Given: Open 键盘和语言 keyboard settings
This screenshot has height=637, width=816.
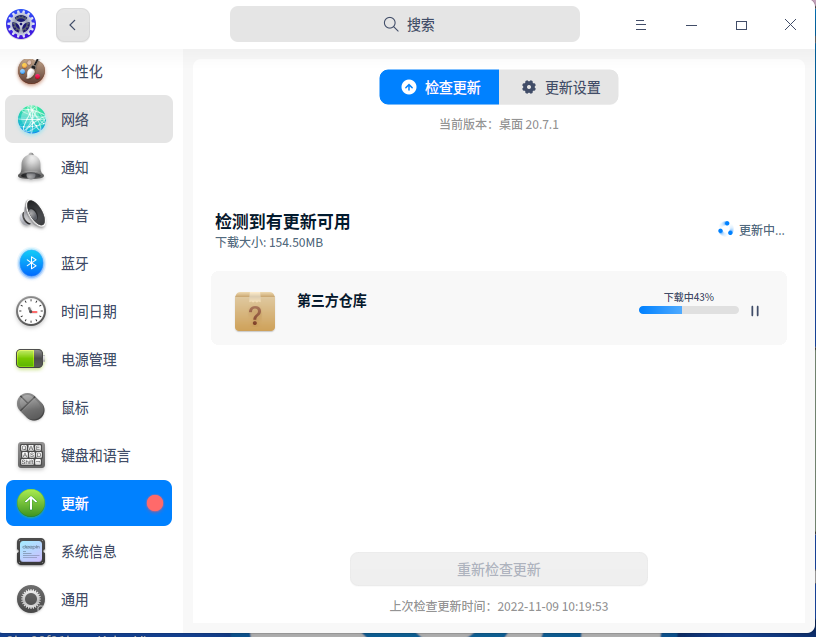Looking at the screenshot, I should pyautogui.click(x=31, y=455).
